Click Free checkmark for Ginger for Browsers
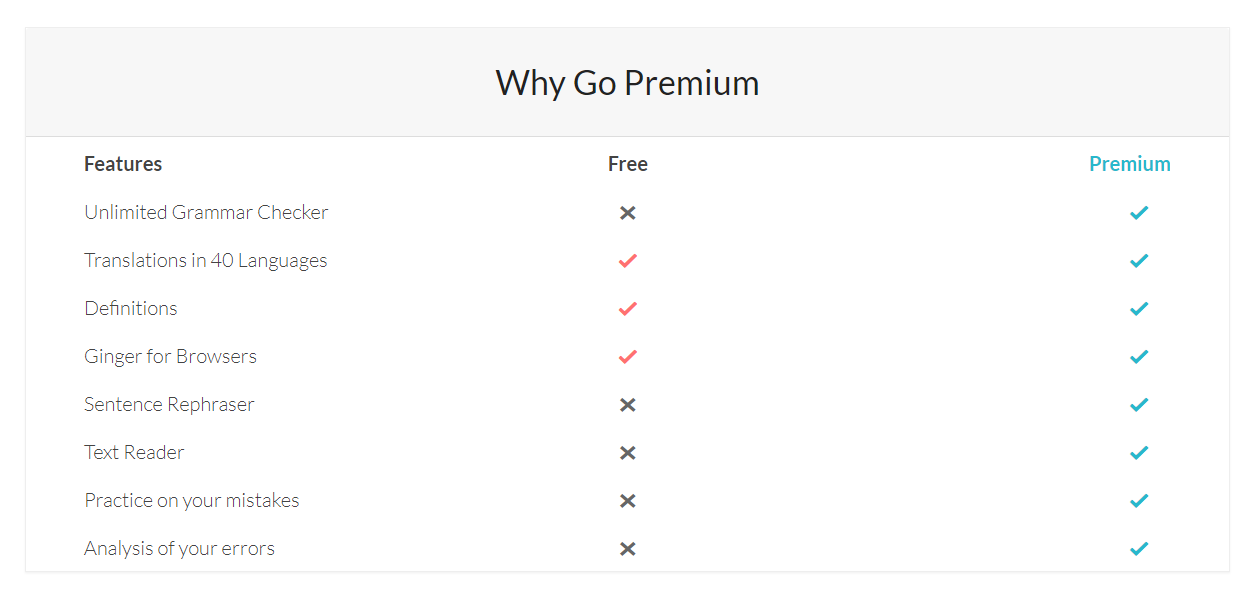The image size is (1257, 590). (x=628, y=357)
